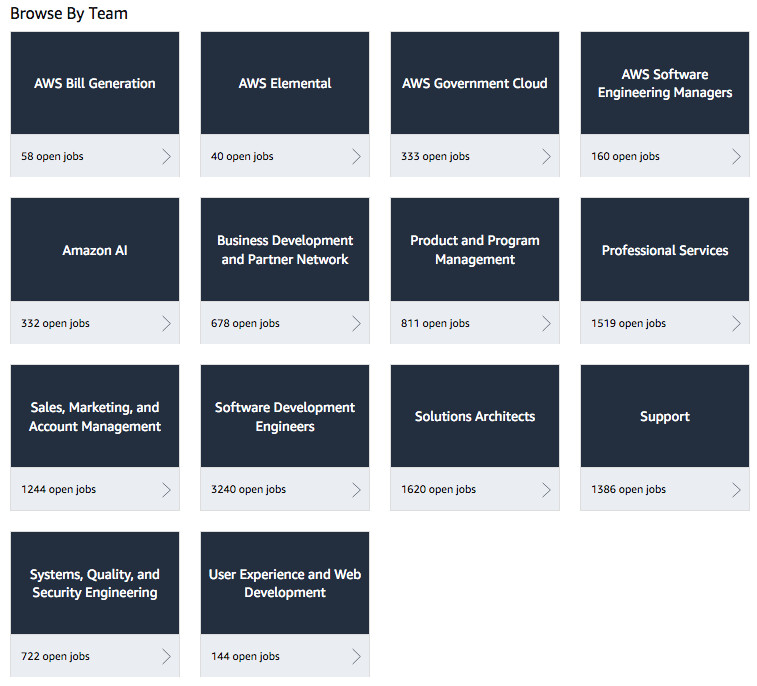Click the chevron beside 40 open jobs

pyautogui.click(x=356, y=156)
